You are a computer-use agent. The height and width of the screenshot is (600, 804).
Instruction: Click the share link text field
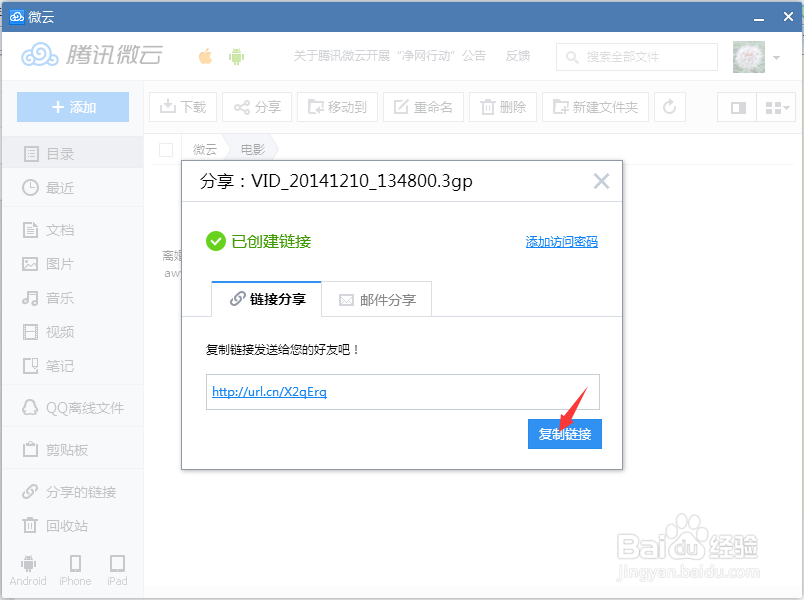(403, 392)
